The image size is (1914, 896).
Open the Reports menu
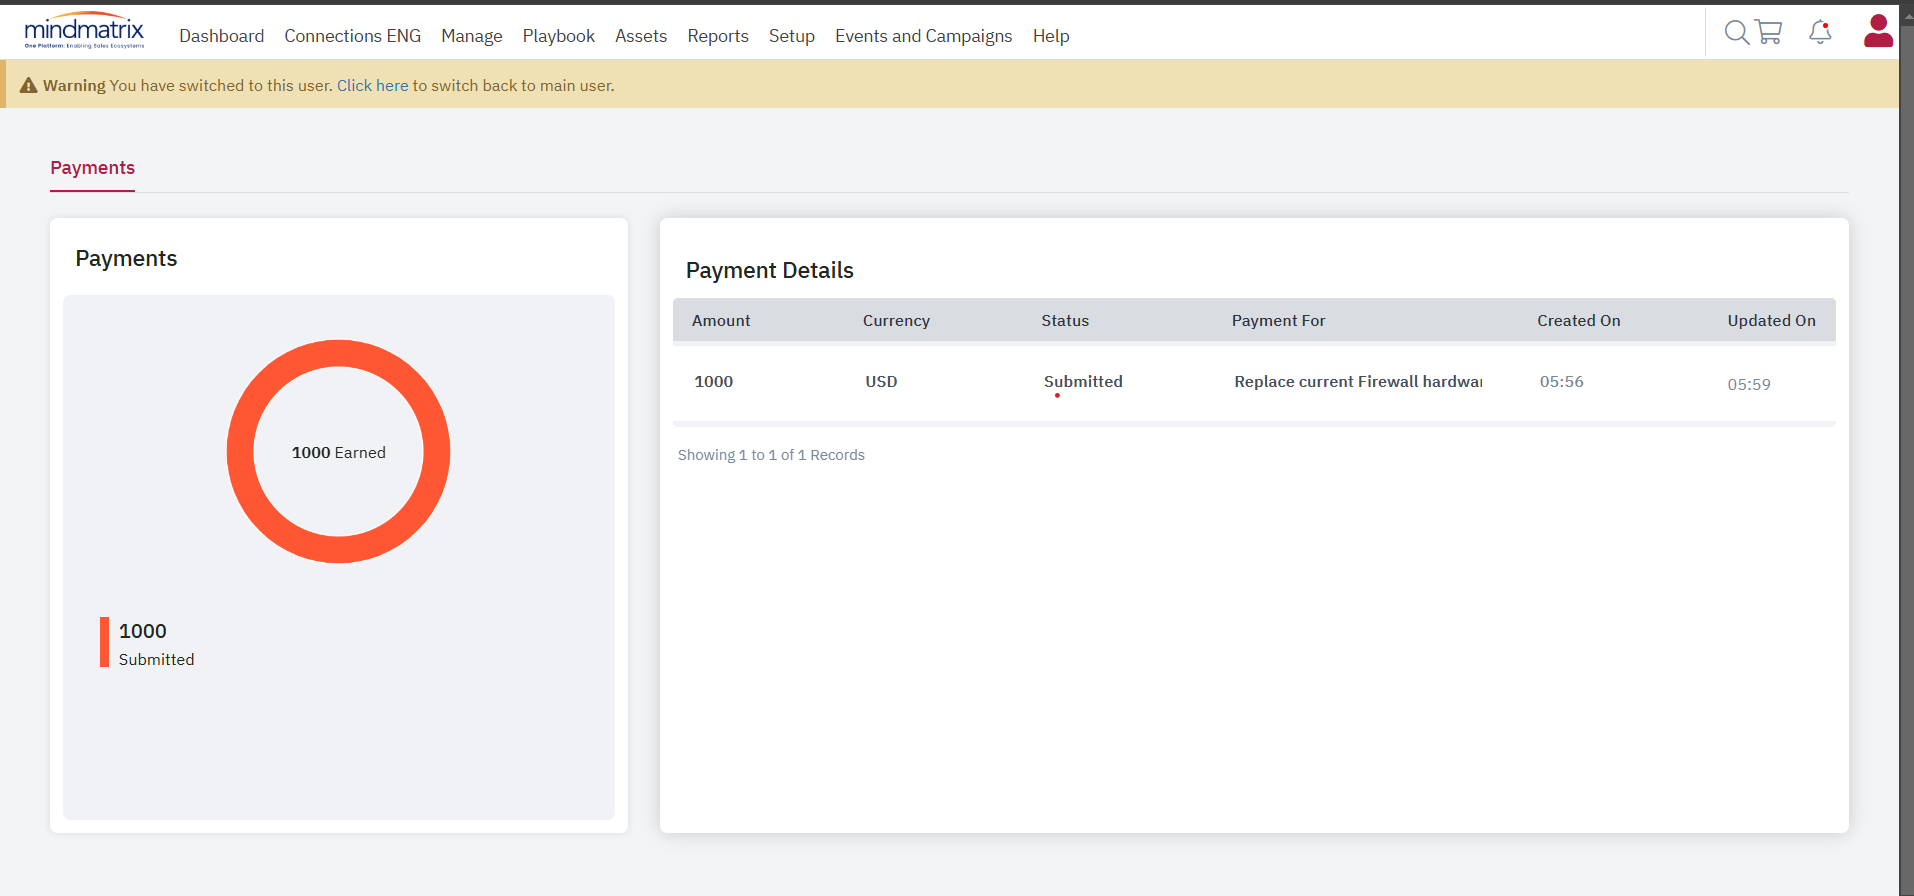click(717, 36)
